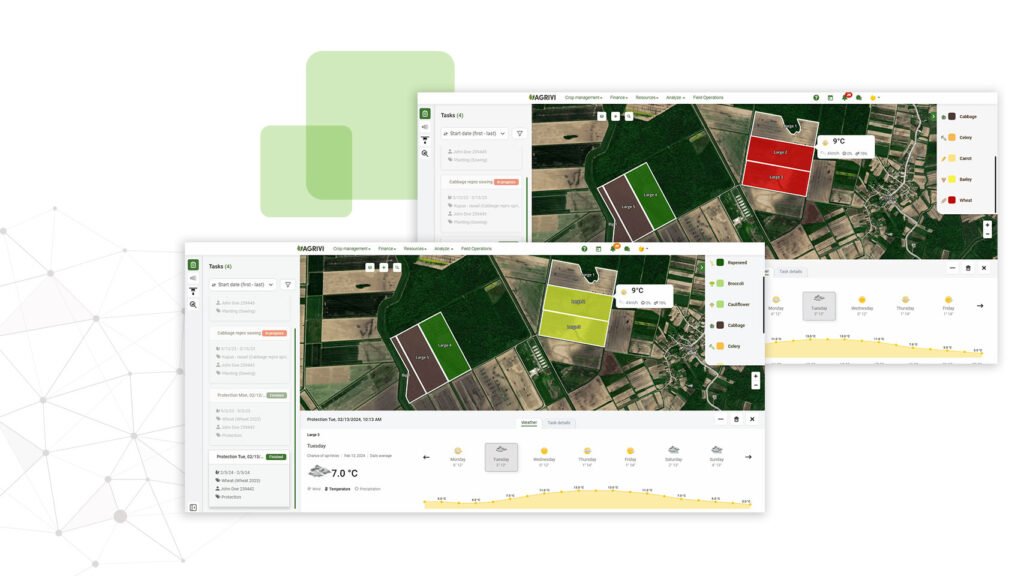Click Broccoli light green swatch in front legend
This screenshot has height=576, width=1024.
tap(720, 283)
